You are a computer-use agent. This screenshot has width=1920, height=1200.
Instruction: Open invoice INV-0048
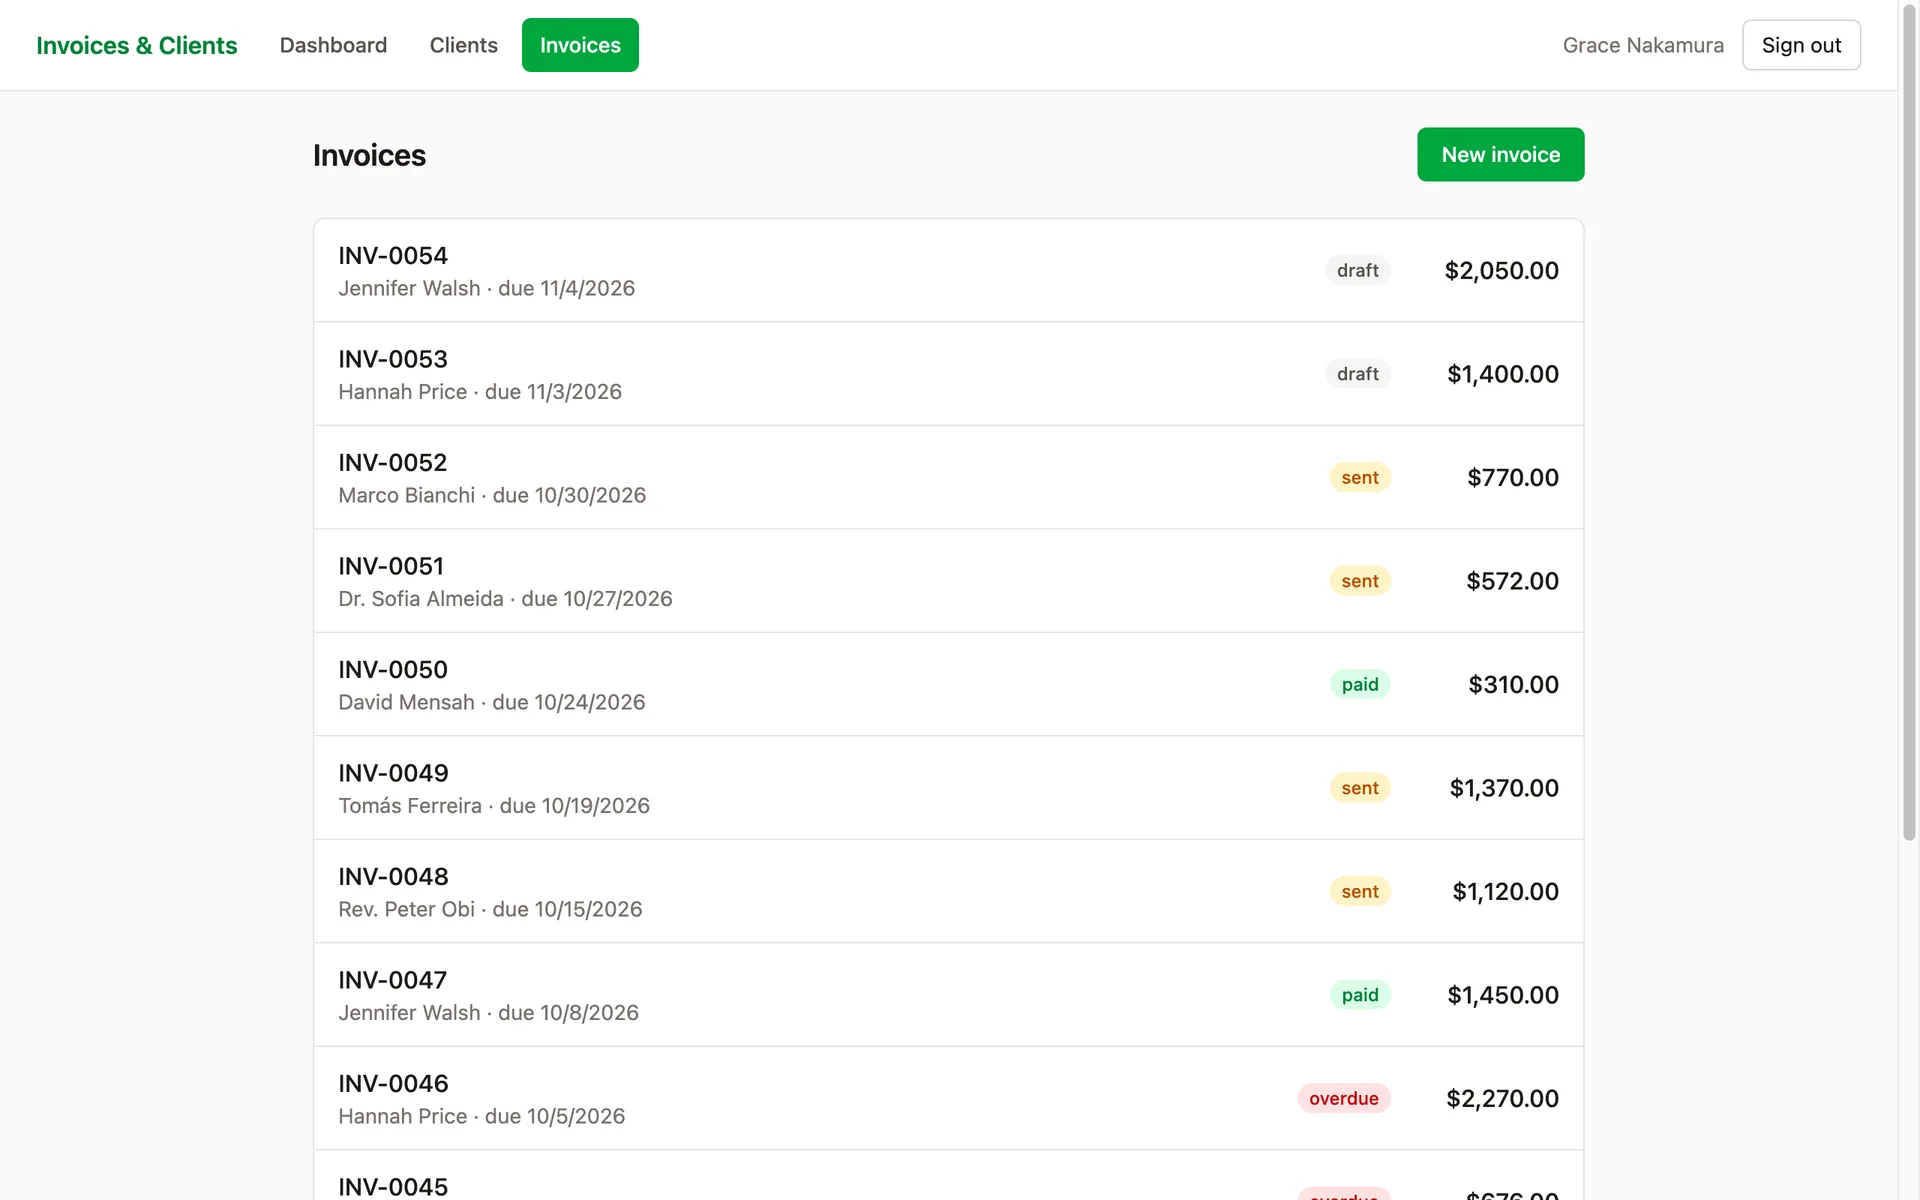click(x=948, y=891)
